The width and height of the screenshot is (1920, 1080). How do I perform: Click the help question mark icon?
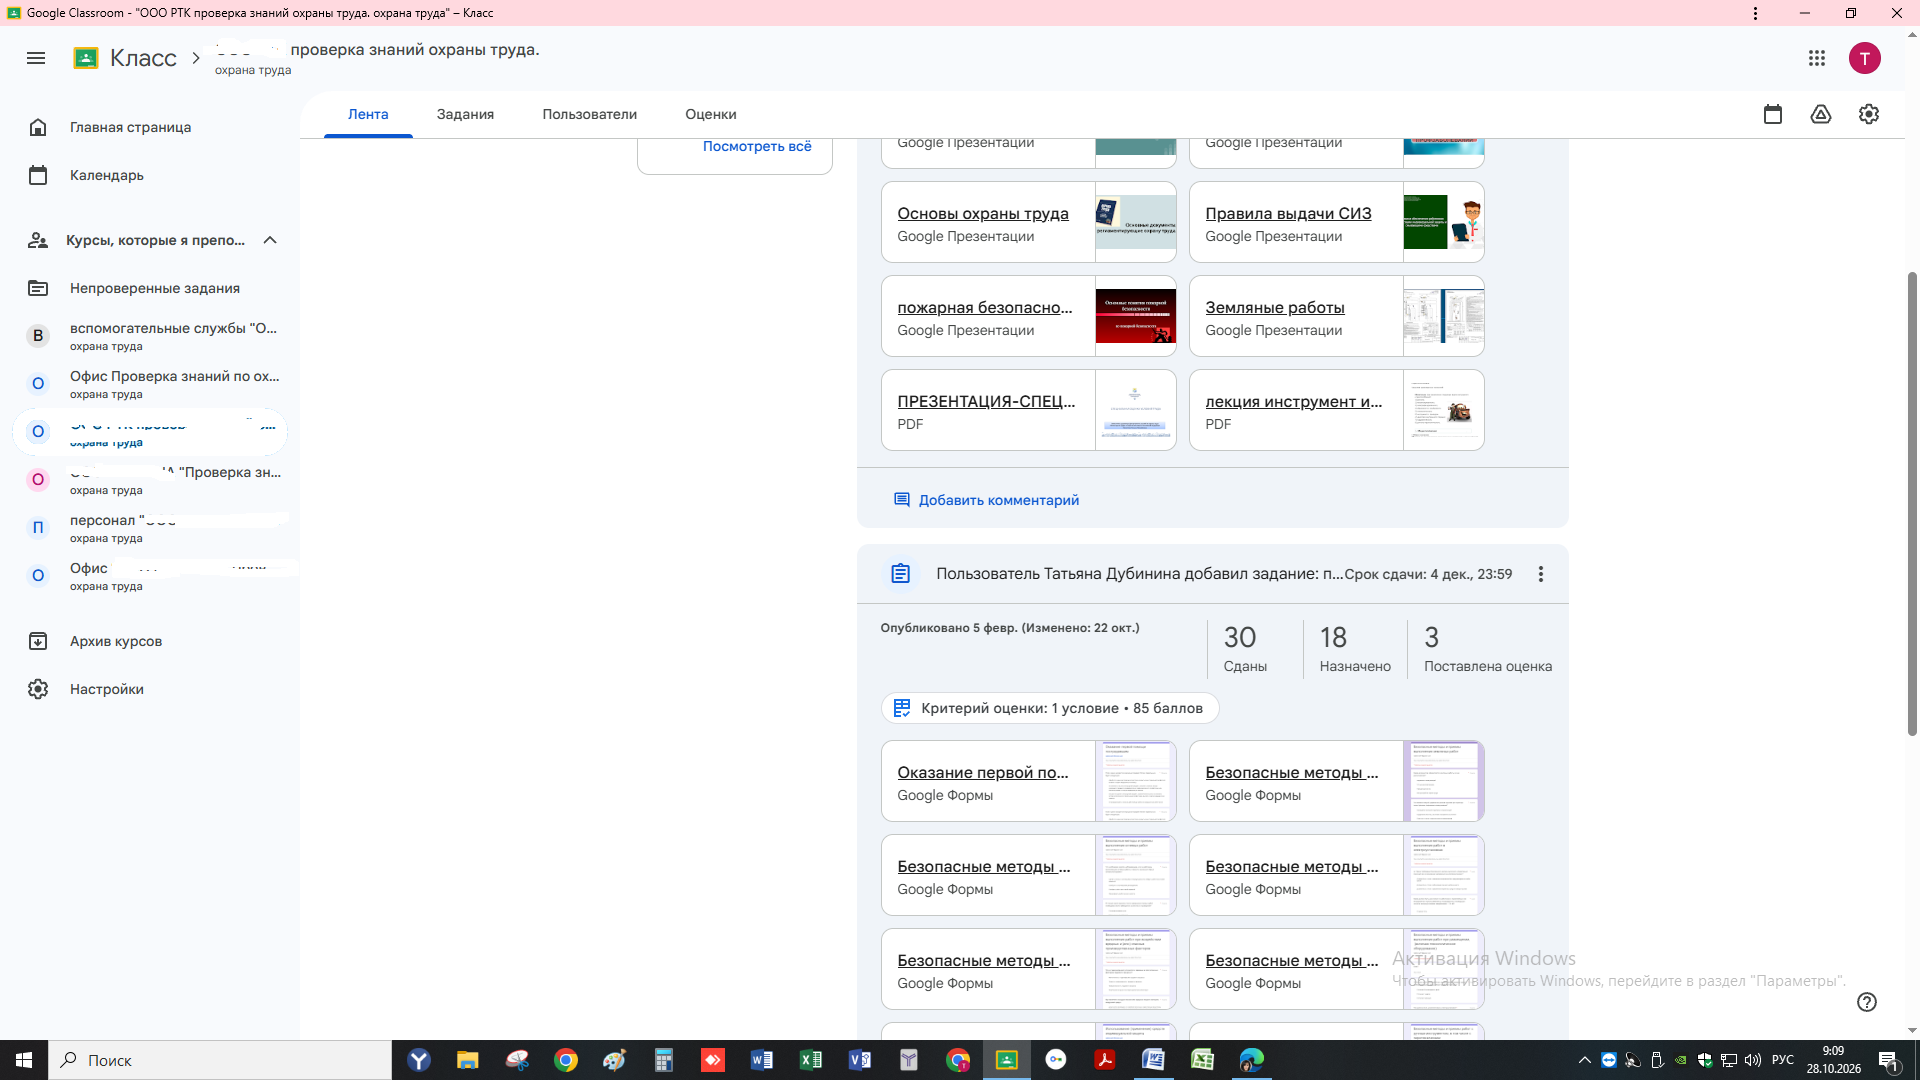point(1867,1002)
